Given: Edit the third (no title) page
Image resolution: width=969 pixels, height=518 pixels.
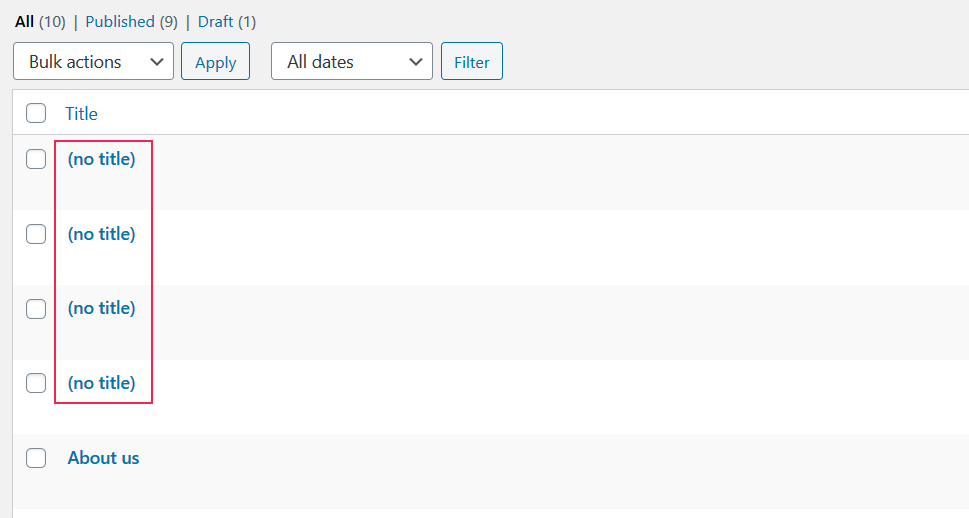Looking at the screenshot, I should point(101,308).
